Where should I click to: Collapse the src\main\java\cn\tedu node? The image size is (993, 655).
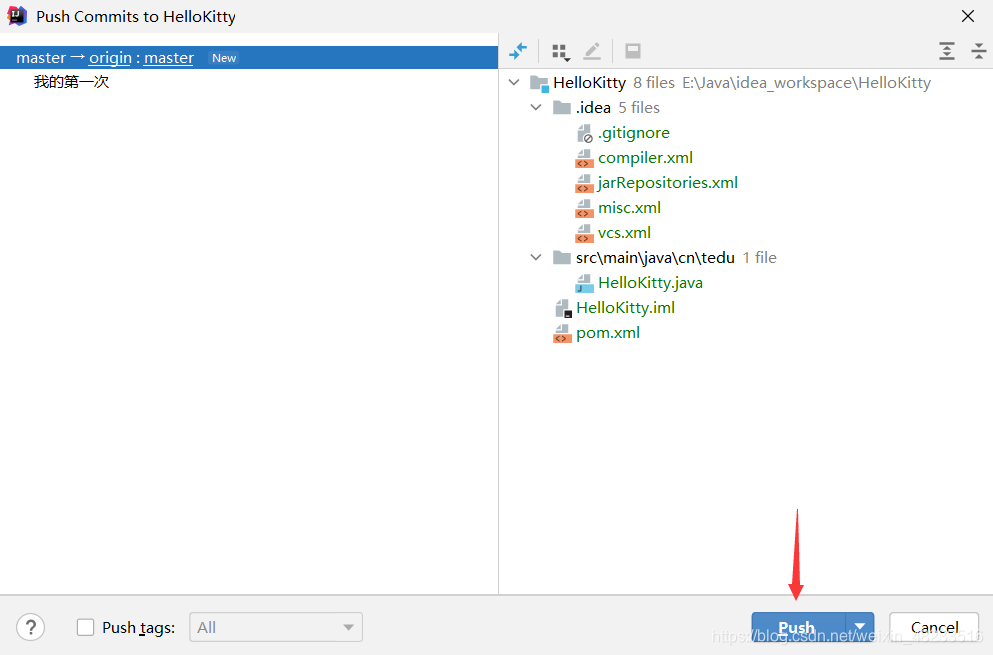click(x=536, y=257)
